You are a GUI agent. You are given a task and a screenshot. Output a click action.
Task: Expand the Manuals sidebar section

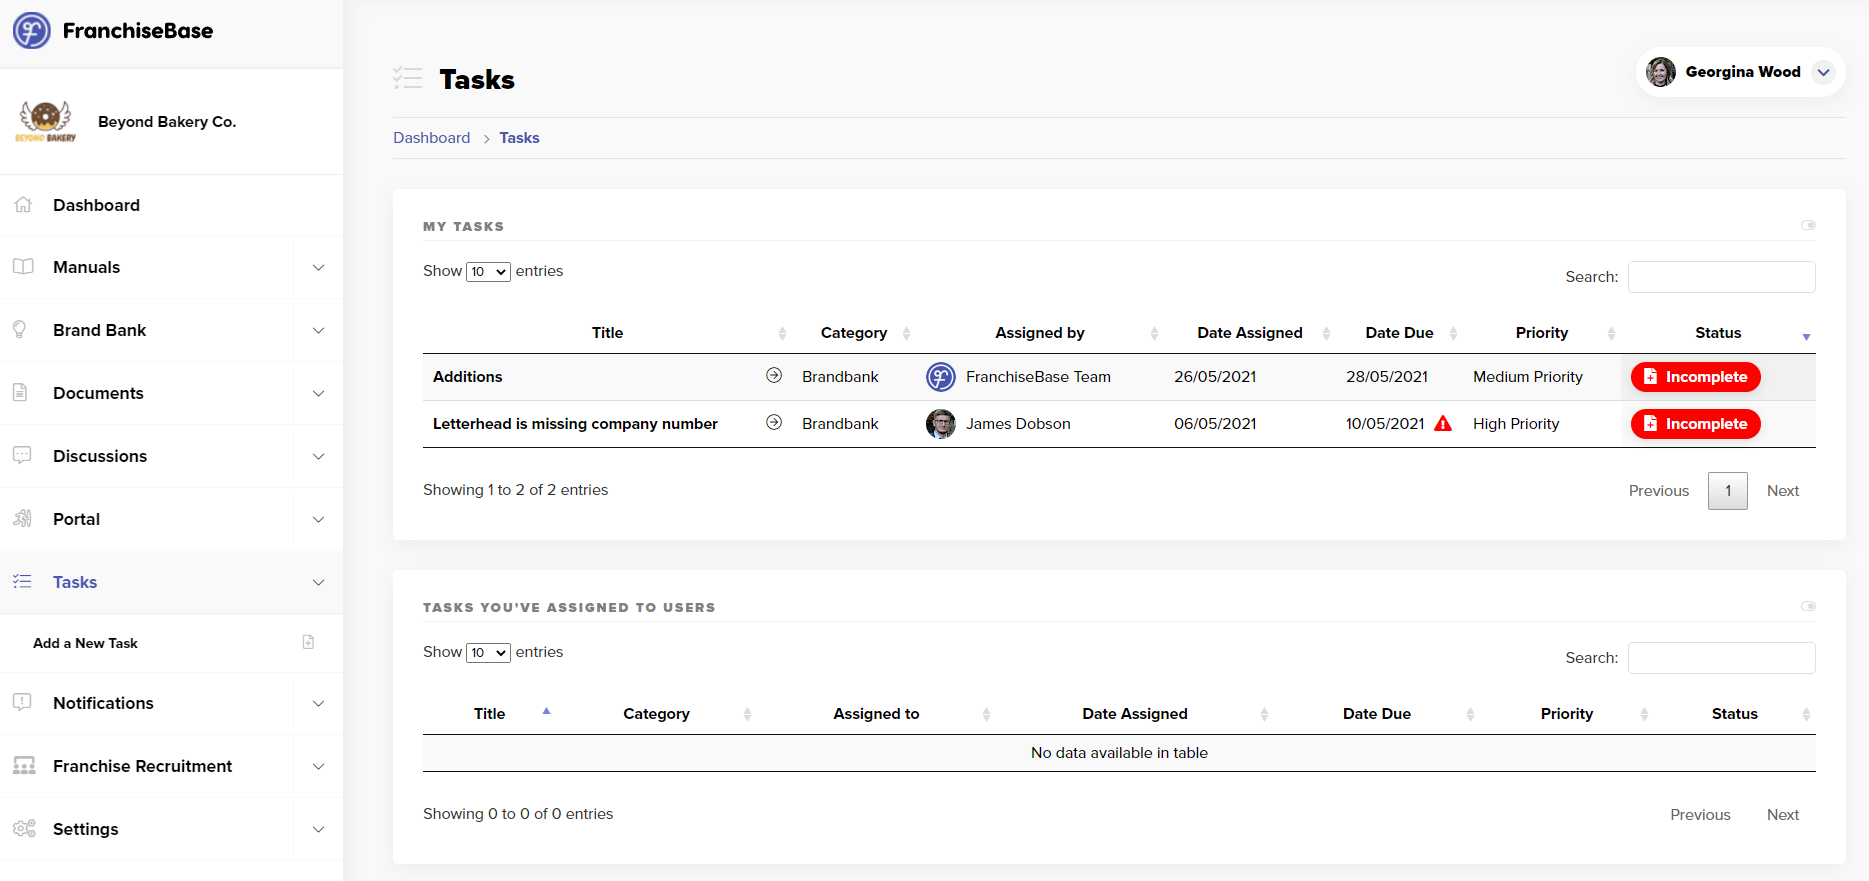pos(318,268)
